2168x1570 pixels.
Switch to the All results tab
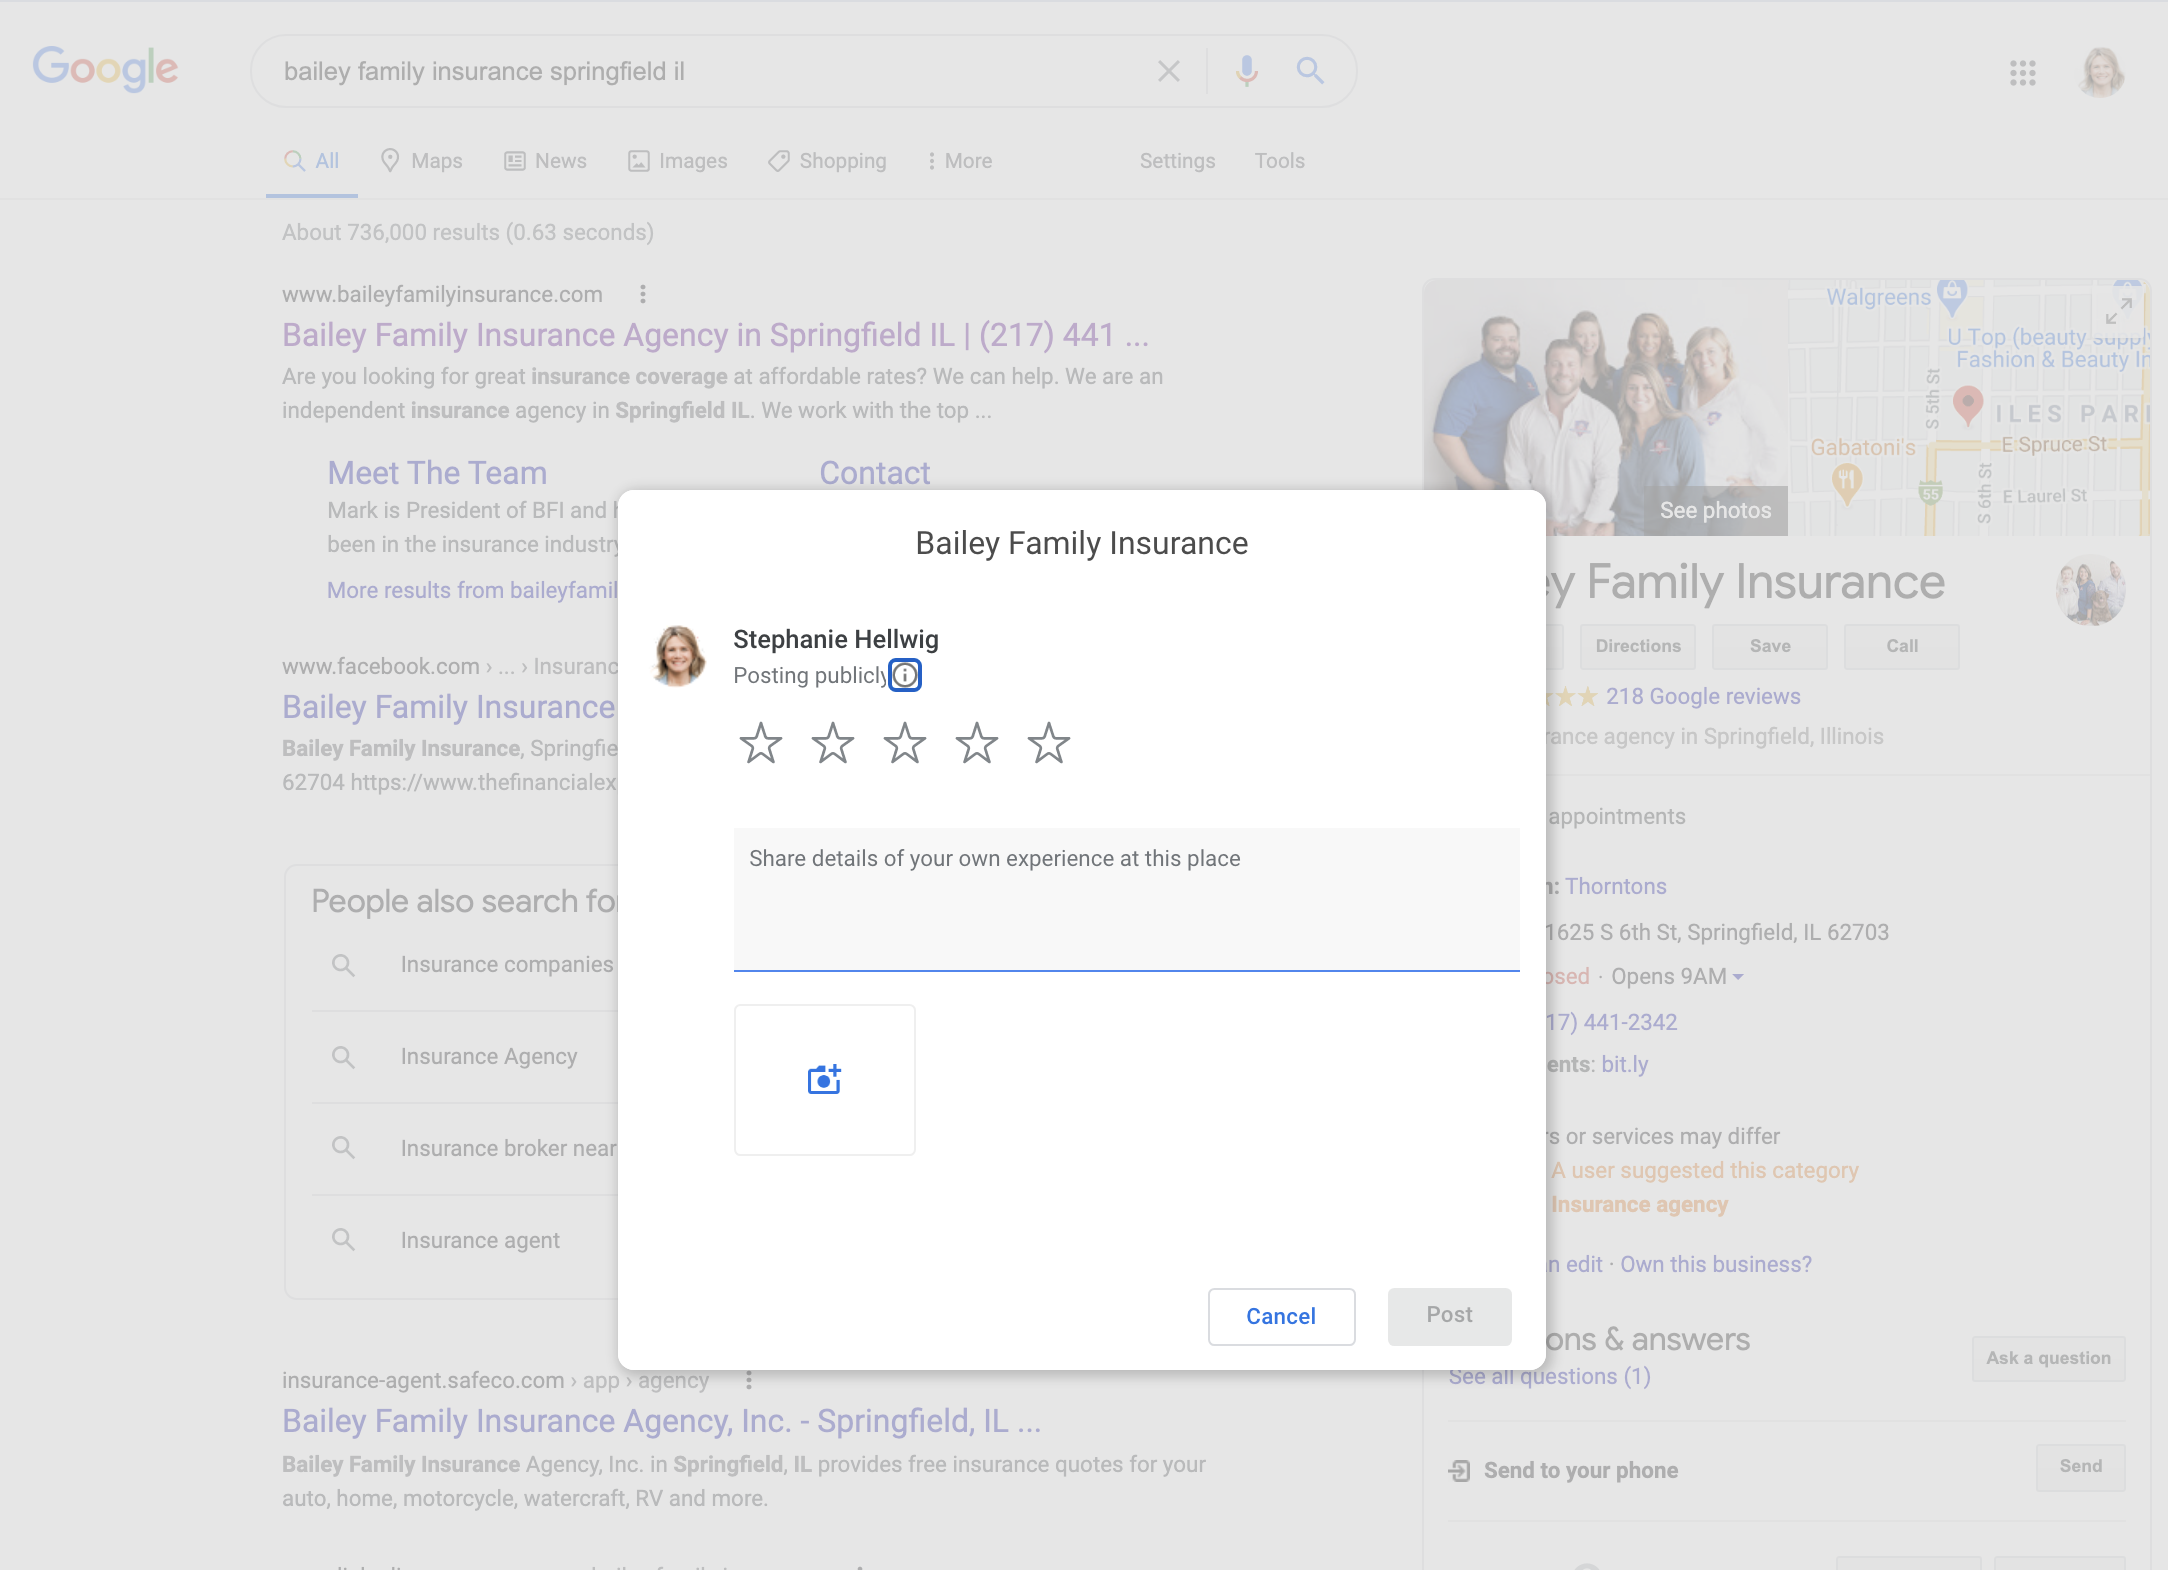pos(312,161)
